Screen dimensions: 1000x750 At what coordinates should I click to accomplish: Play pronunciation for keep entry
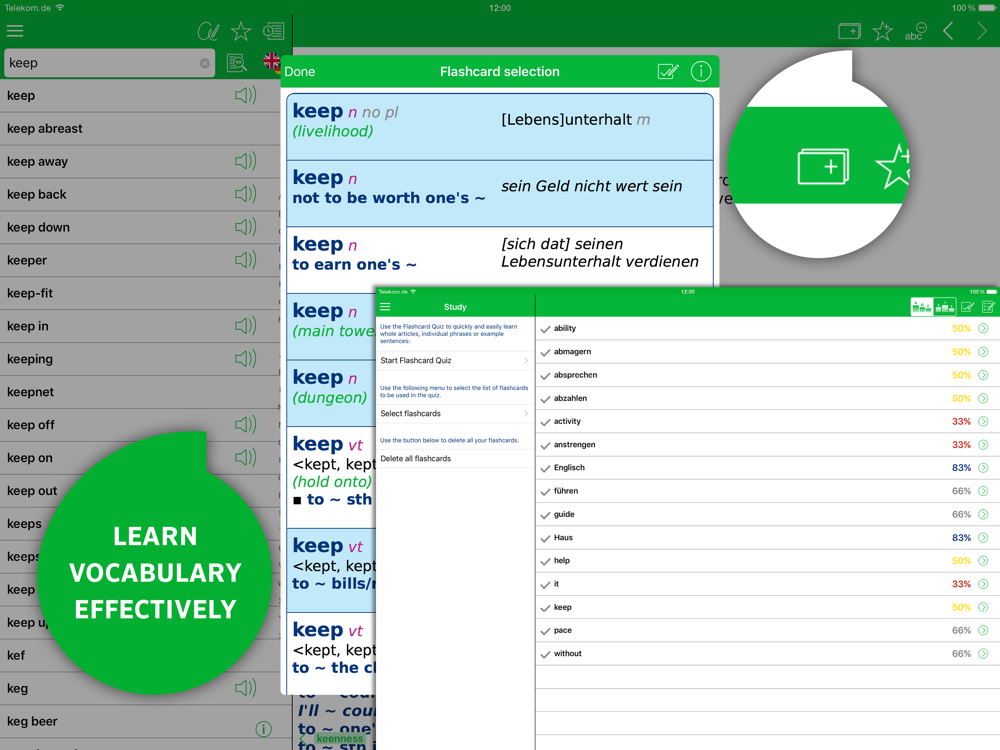[x=246, y=96]
